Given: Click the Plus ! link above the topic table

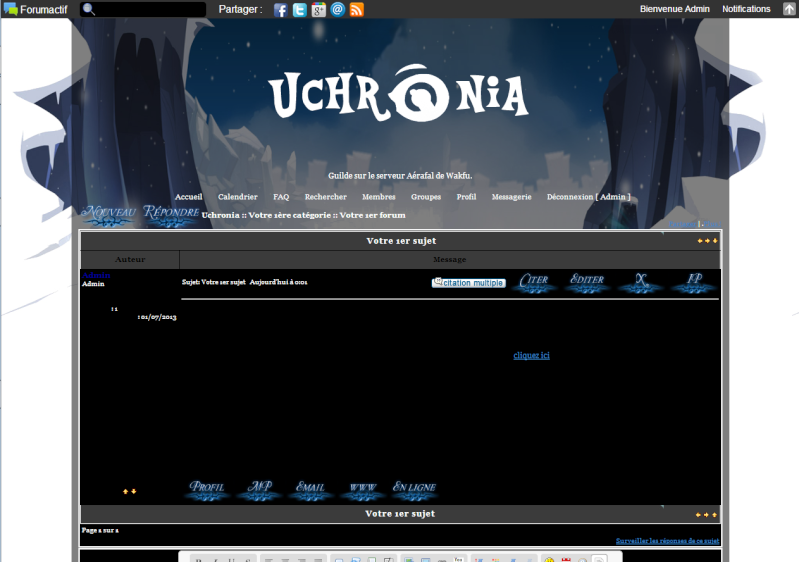Looking at the screenshot, I should click(712, 224).
